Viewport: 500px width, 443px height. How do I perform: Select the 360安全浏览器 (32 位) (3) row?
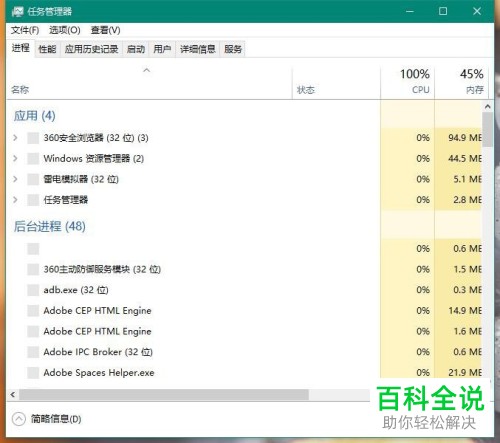click(x=244, y=138)
